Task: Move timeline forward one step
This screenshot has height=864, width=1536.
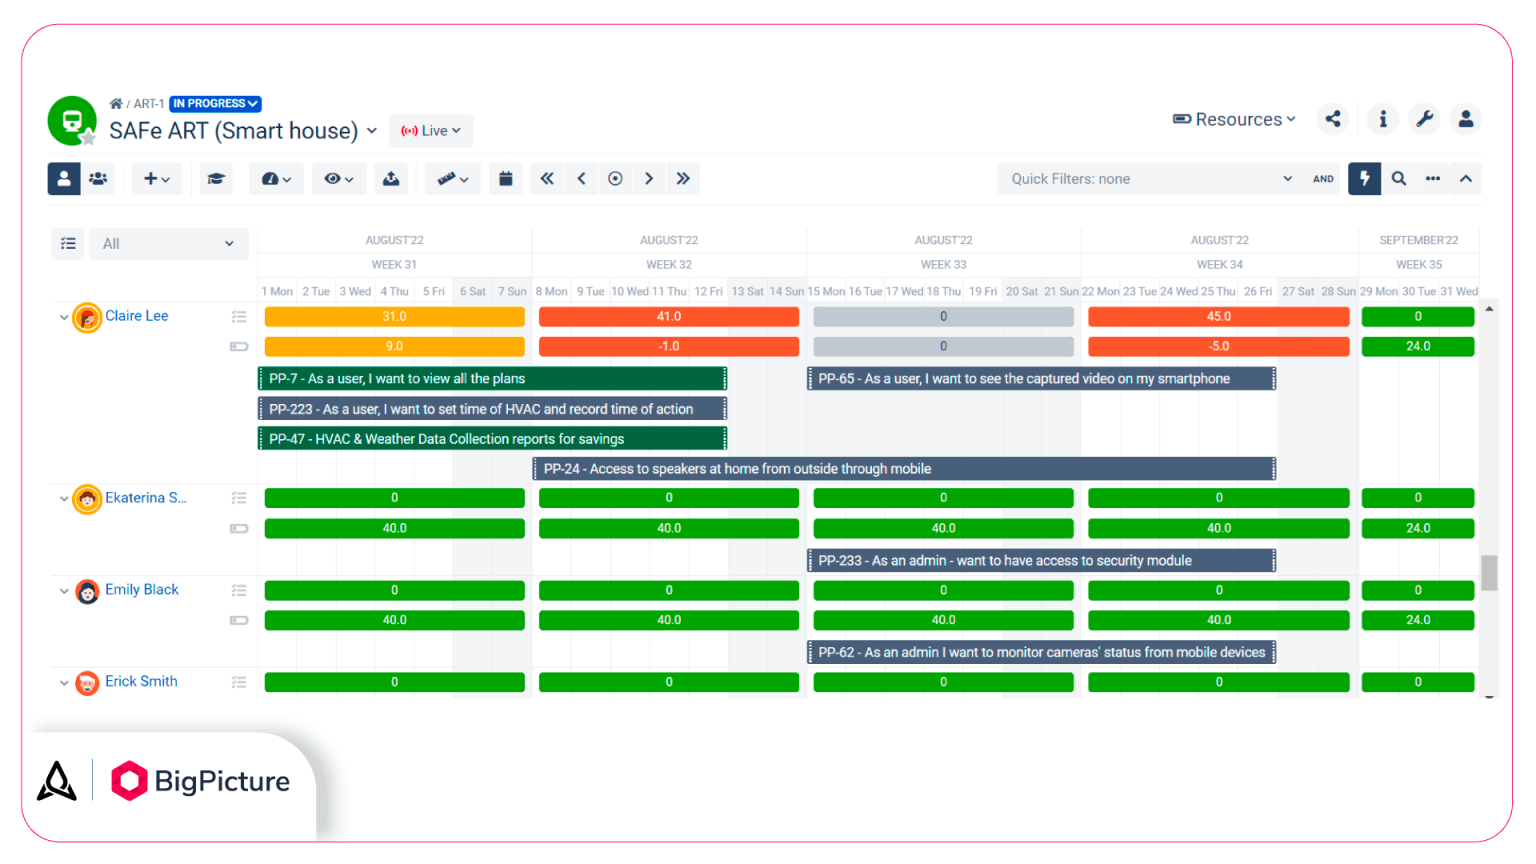Action: click(x=649, y=179)
